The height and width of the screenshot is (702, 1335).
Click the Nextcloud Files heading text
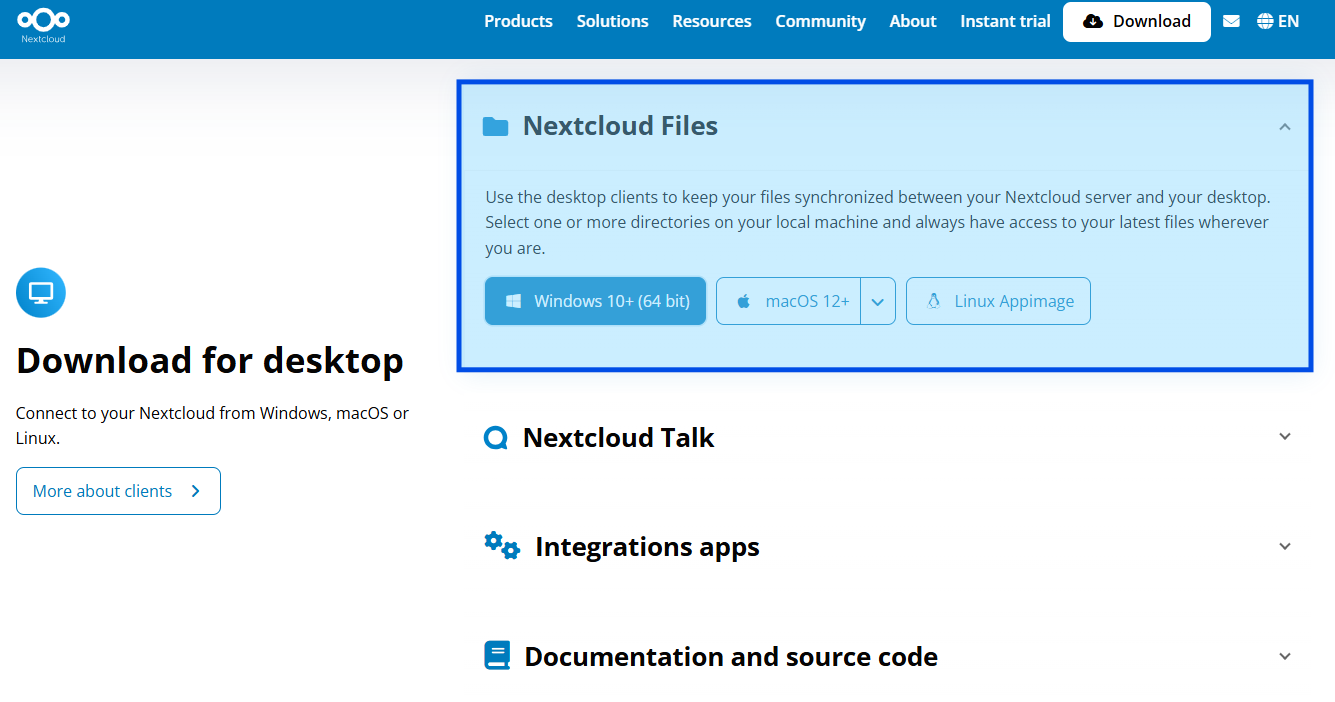tap(620, 126)
